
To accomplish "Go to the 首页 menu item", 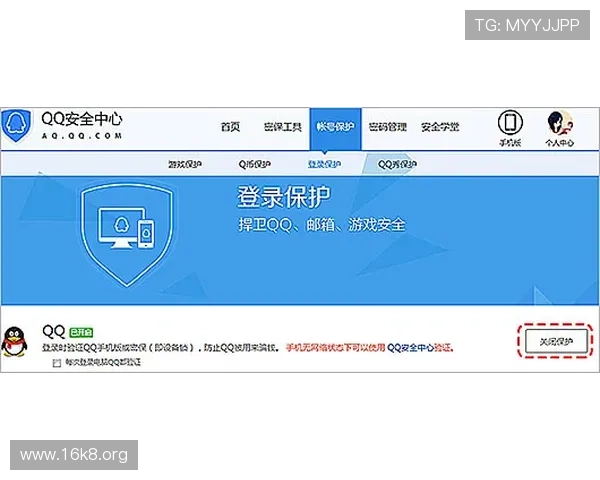I will point(230,127).
